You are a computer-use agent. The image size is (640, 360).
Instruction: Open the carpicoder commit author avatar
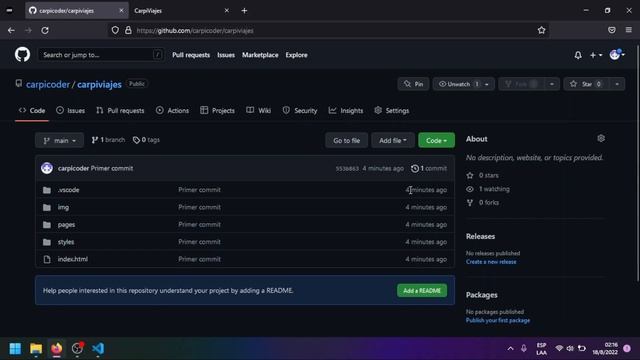[47, 168]
